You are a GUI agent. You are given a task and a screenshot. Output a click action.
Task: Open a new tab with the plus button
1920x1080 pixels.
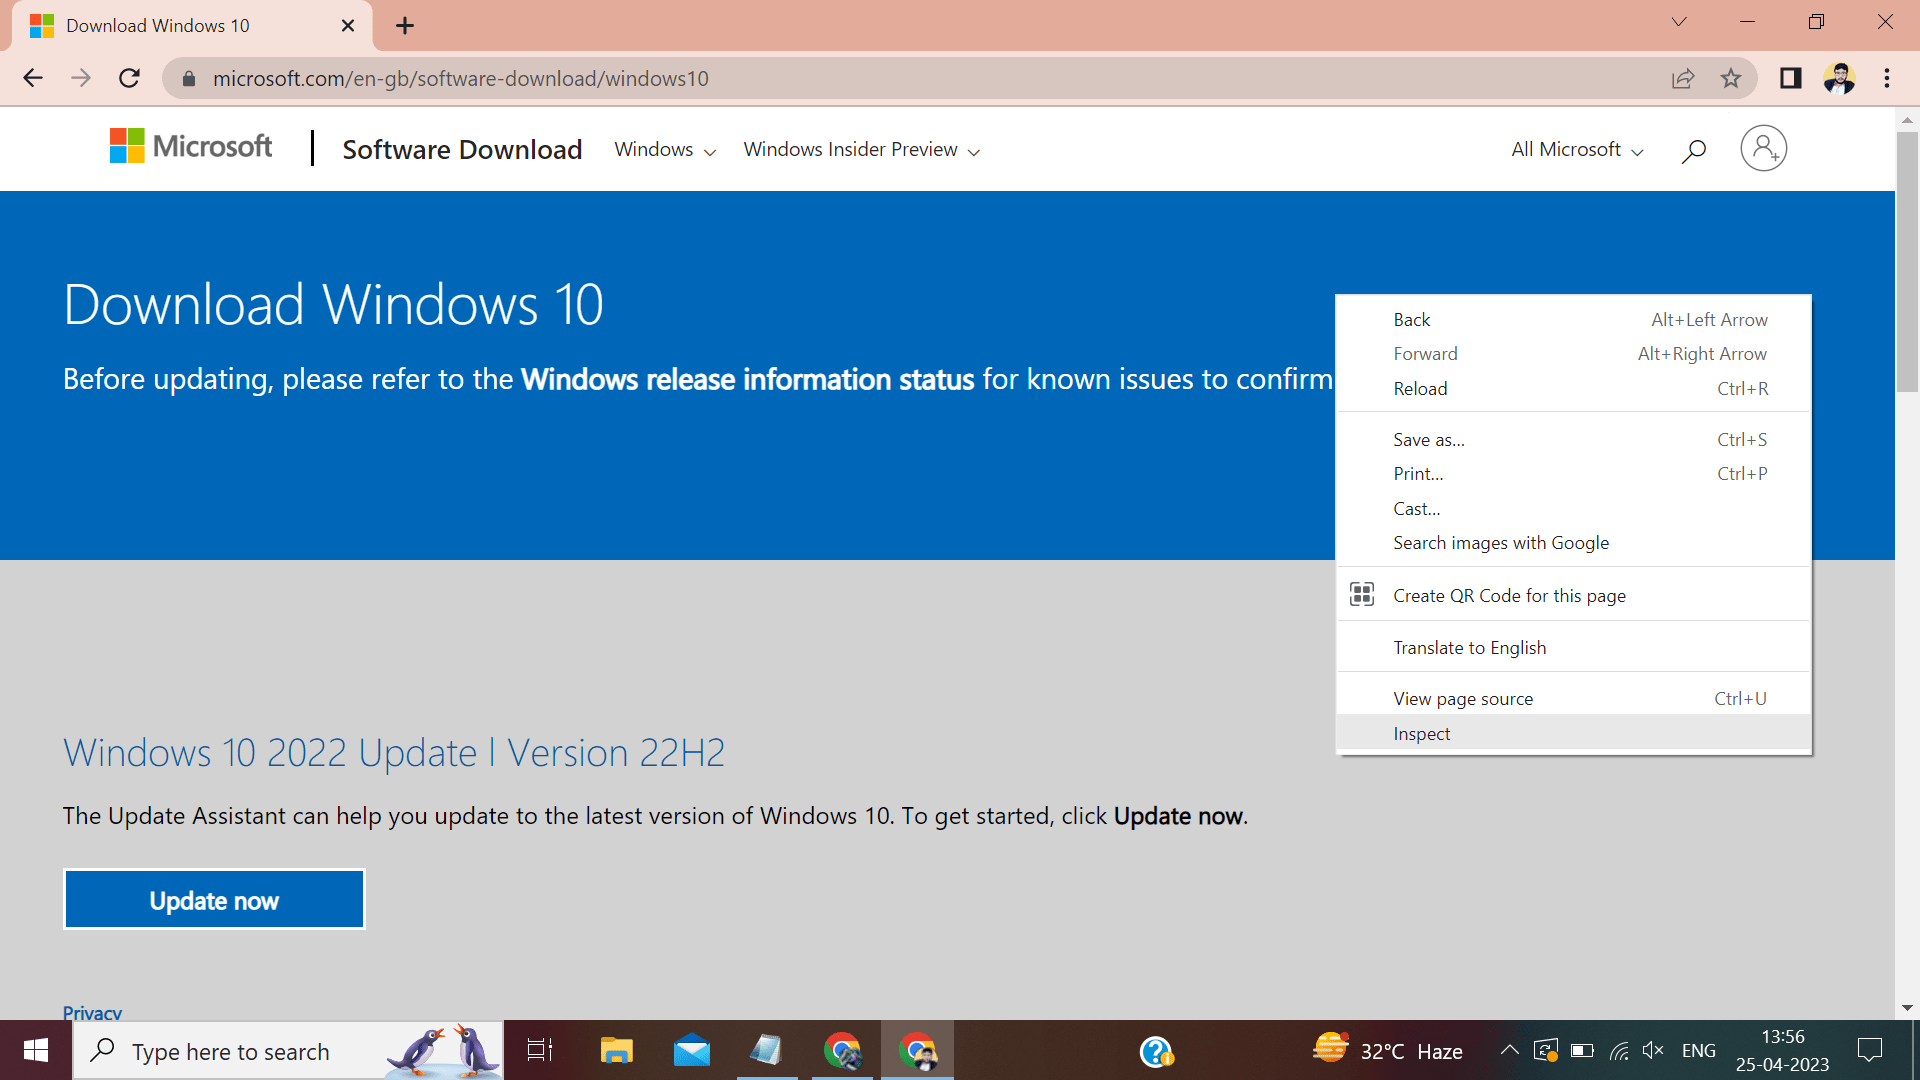405,26
